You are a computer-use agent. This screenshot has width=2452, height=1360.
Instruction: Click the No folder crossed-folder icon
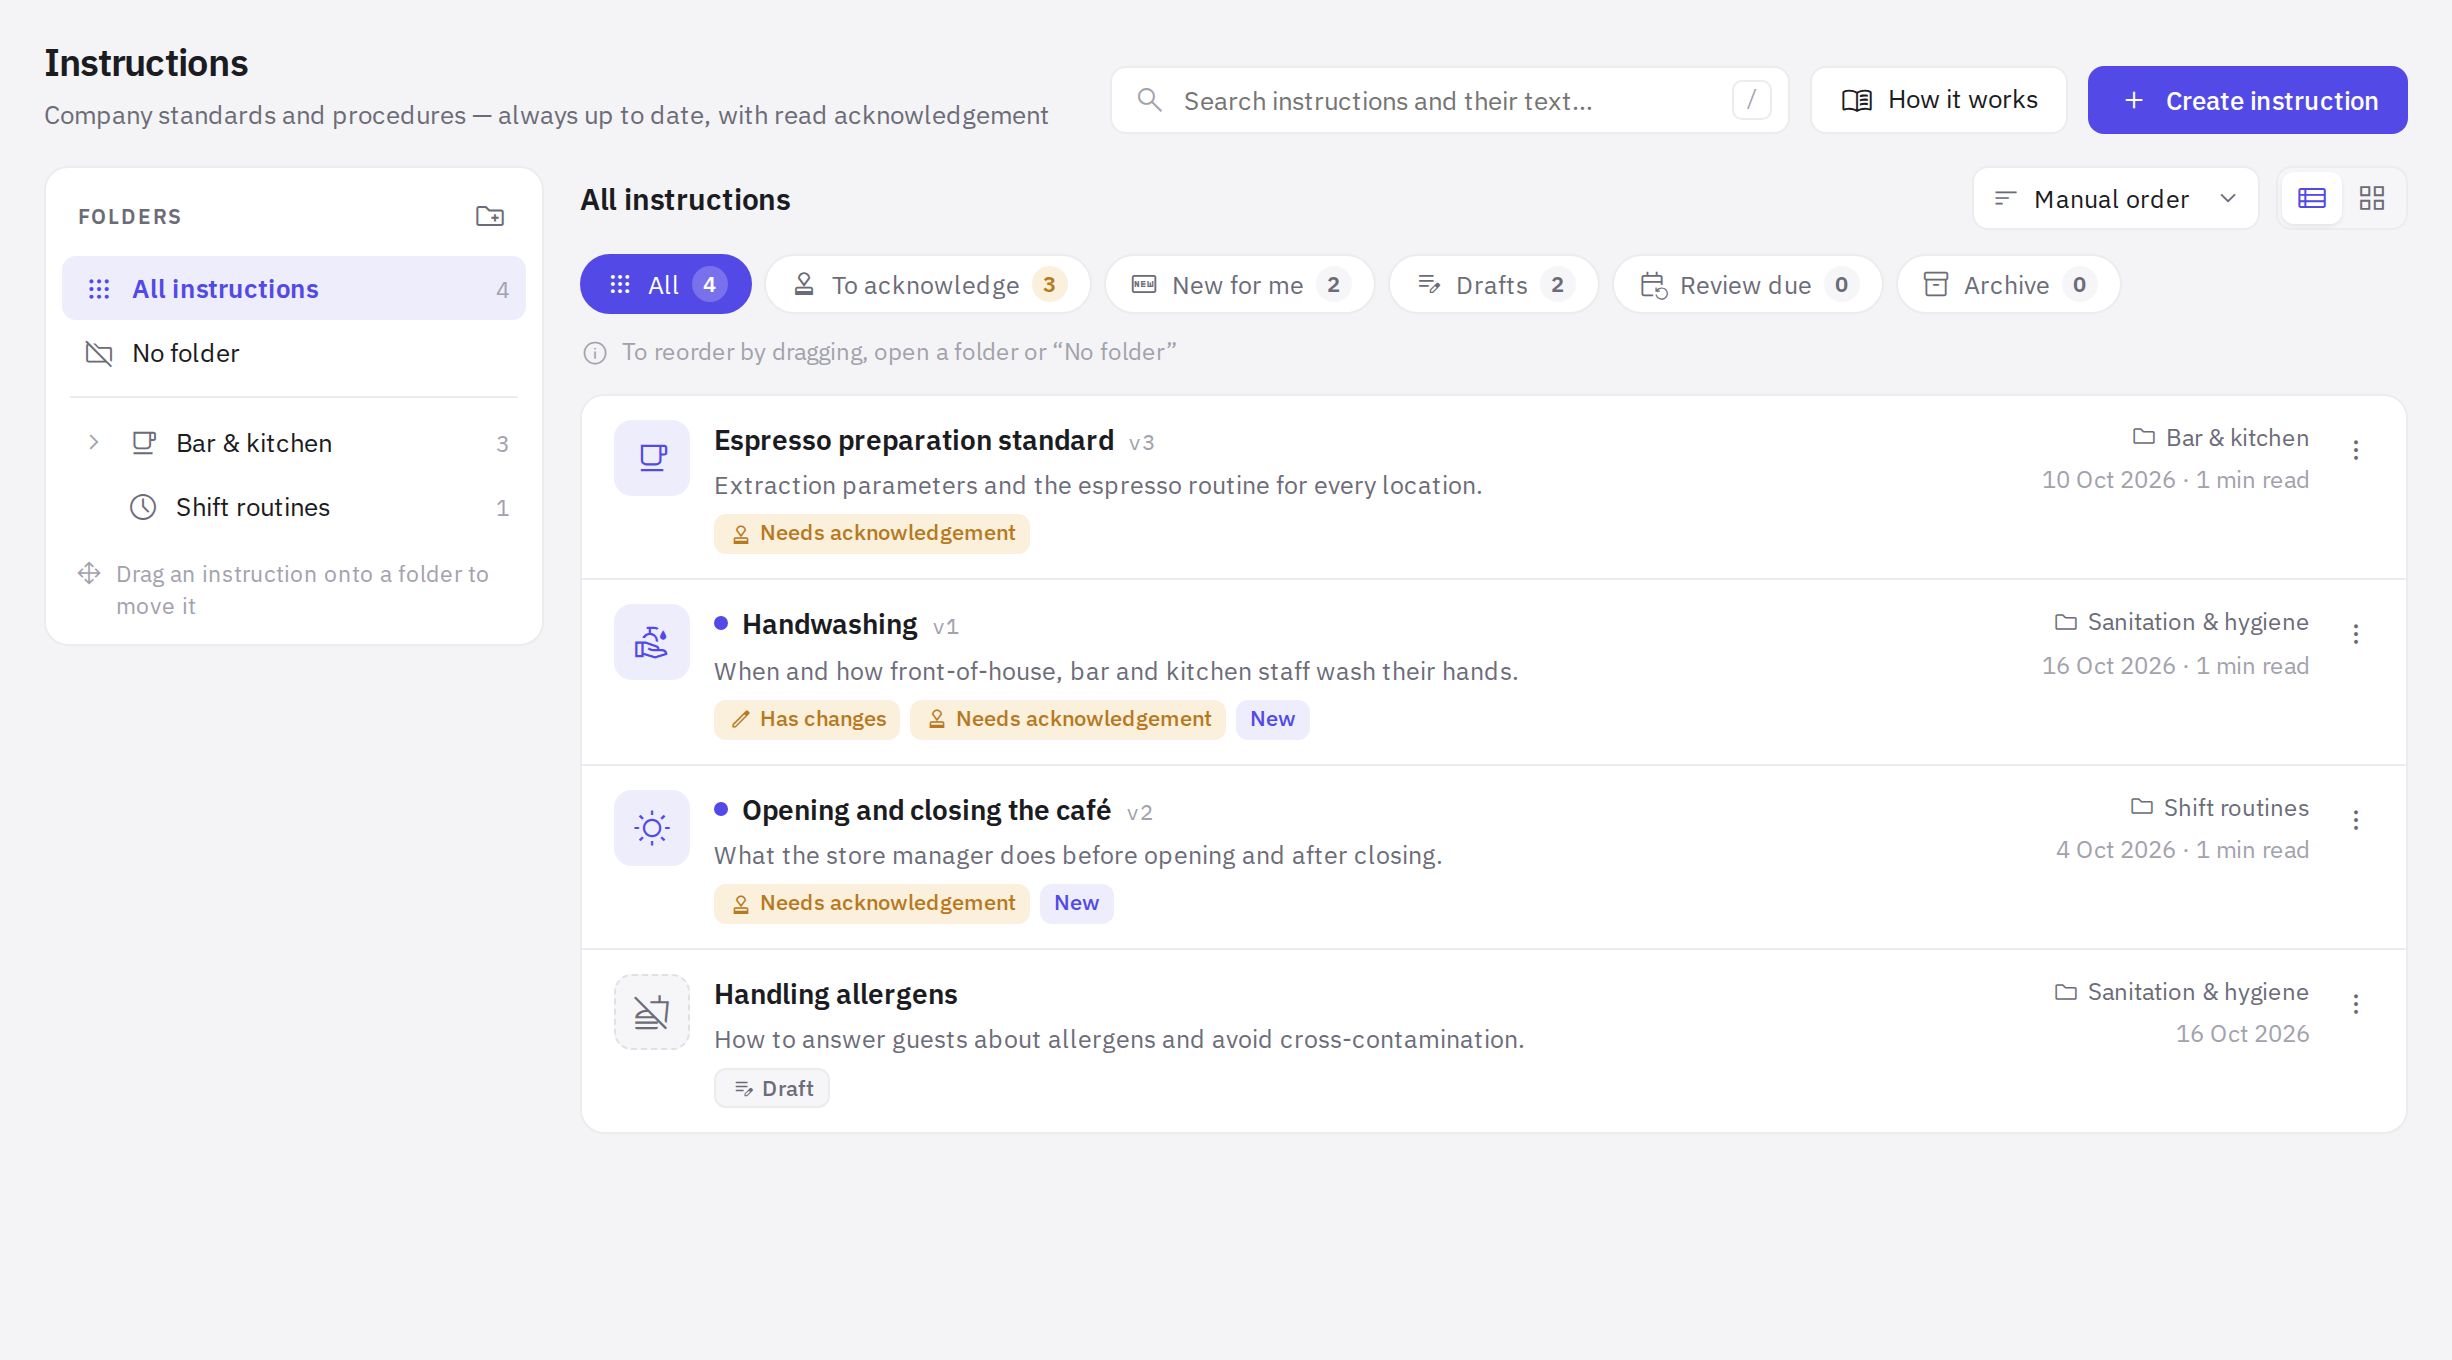click(99, 353)
